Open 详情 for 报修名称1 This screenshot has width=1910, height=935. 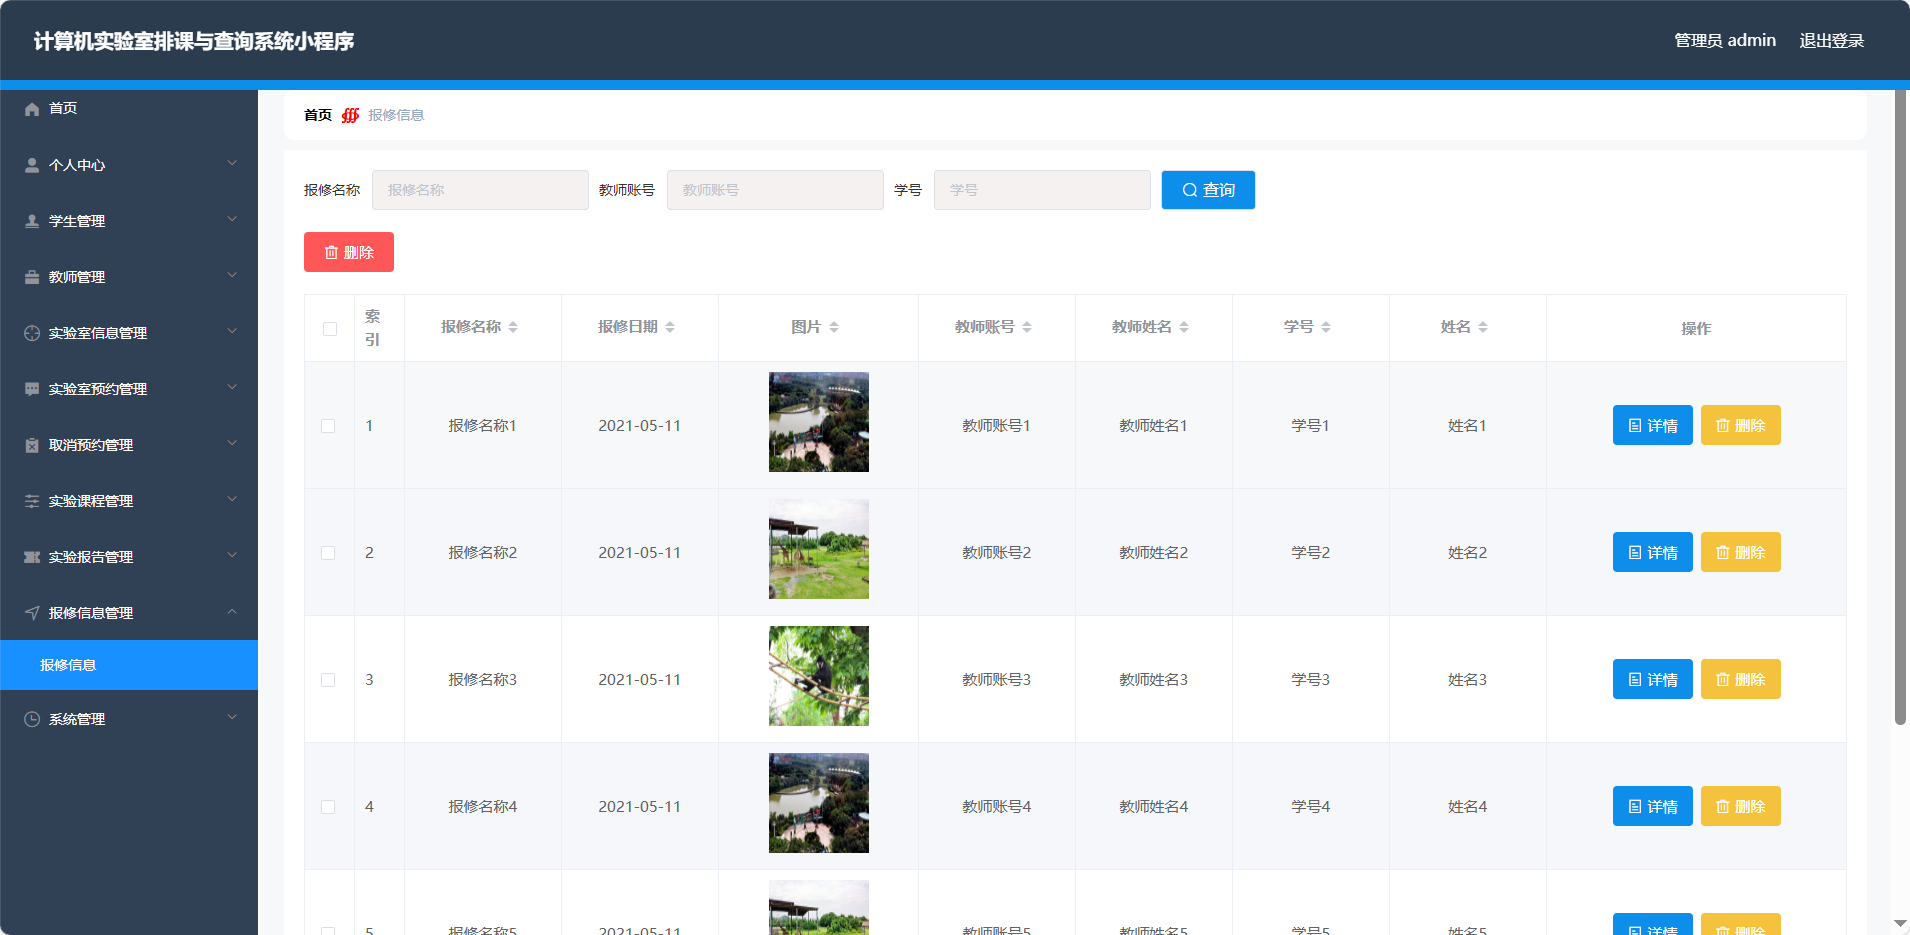coord(1652,425)
